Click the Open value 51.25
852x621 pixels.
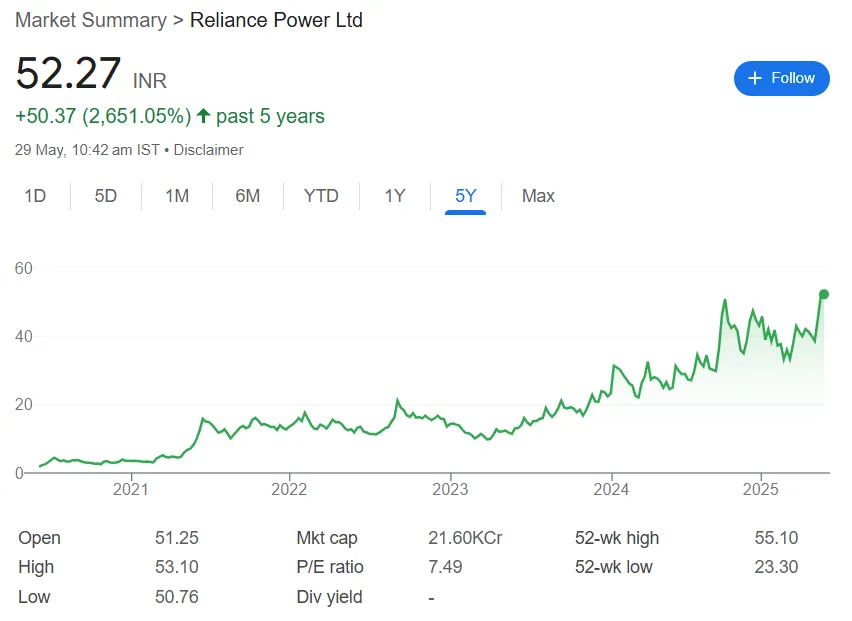tap(177, 538)
